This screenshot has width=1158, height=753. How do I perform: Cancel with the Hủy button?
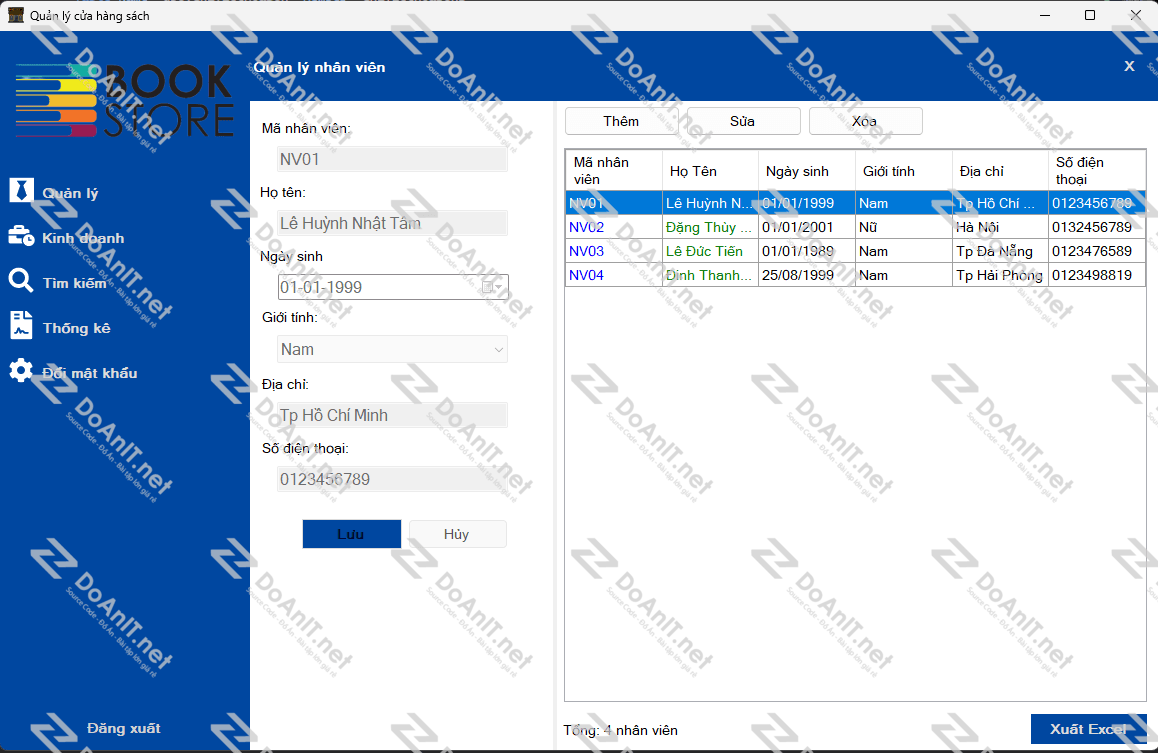pyautogui.click(x=457, y=534)
